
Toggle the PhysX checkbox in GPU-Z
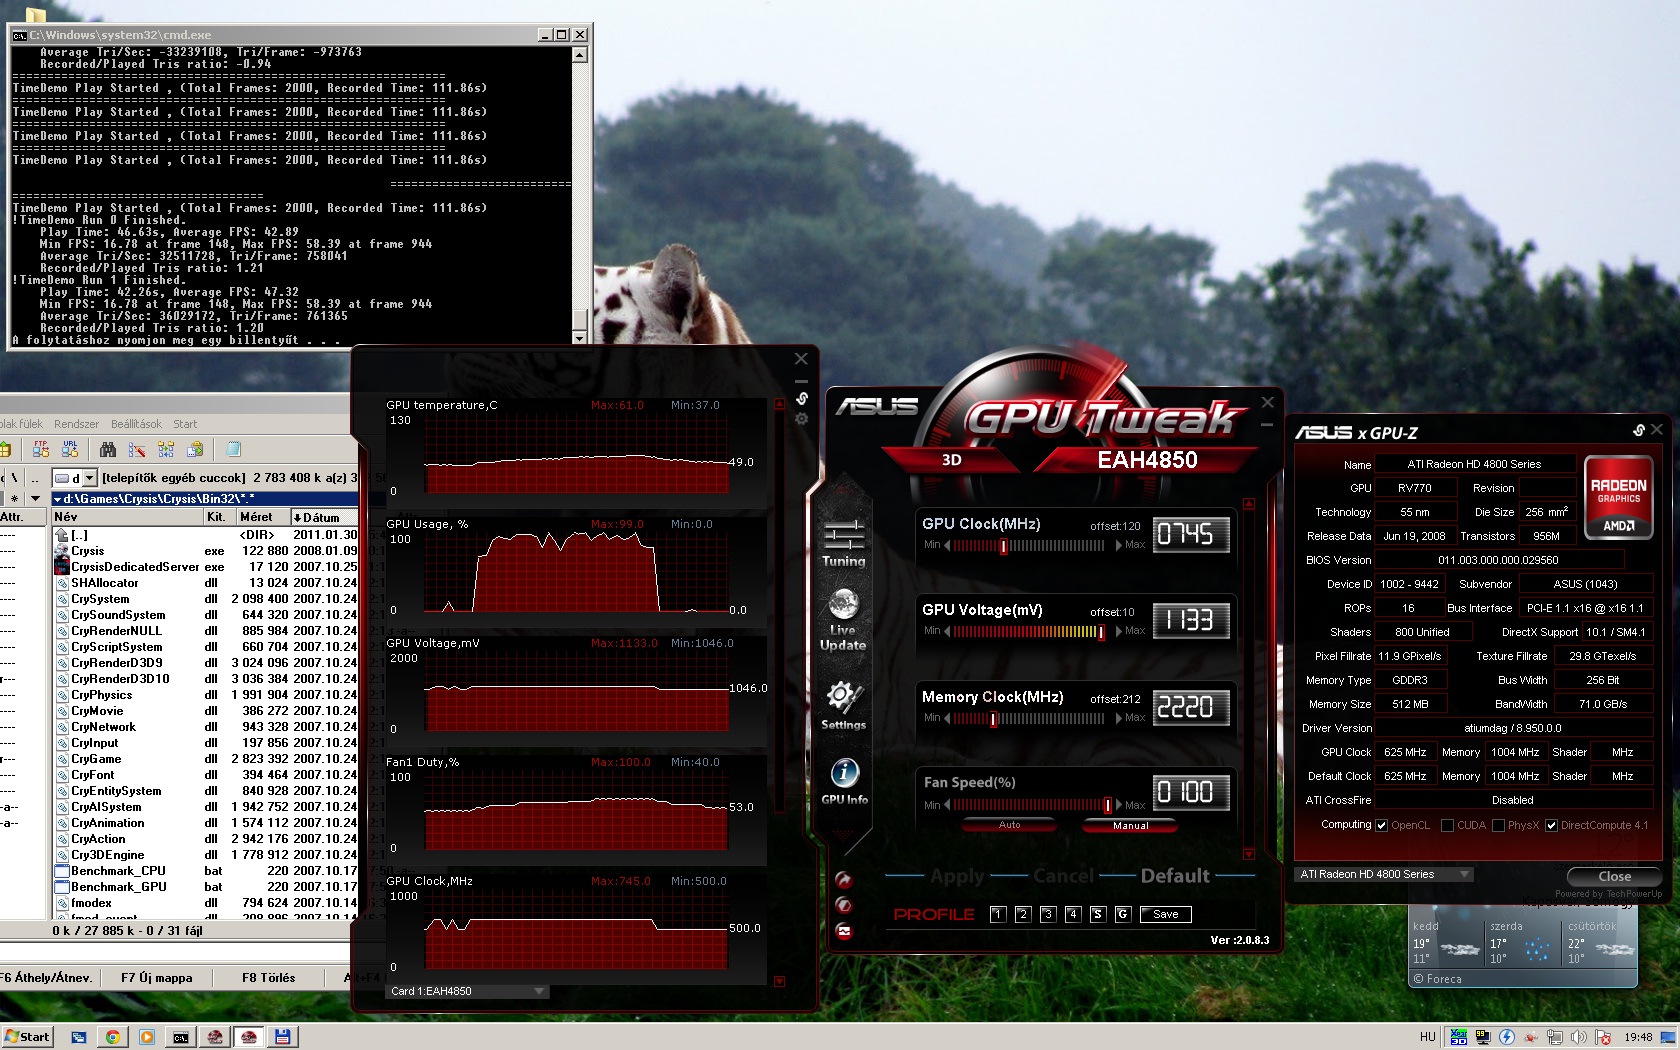pos(1498,825)
